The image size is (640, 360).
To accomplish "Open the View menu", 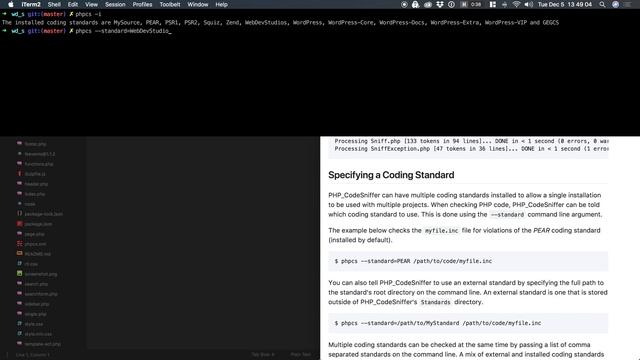I will [91, 4].
